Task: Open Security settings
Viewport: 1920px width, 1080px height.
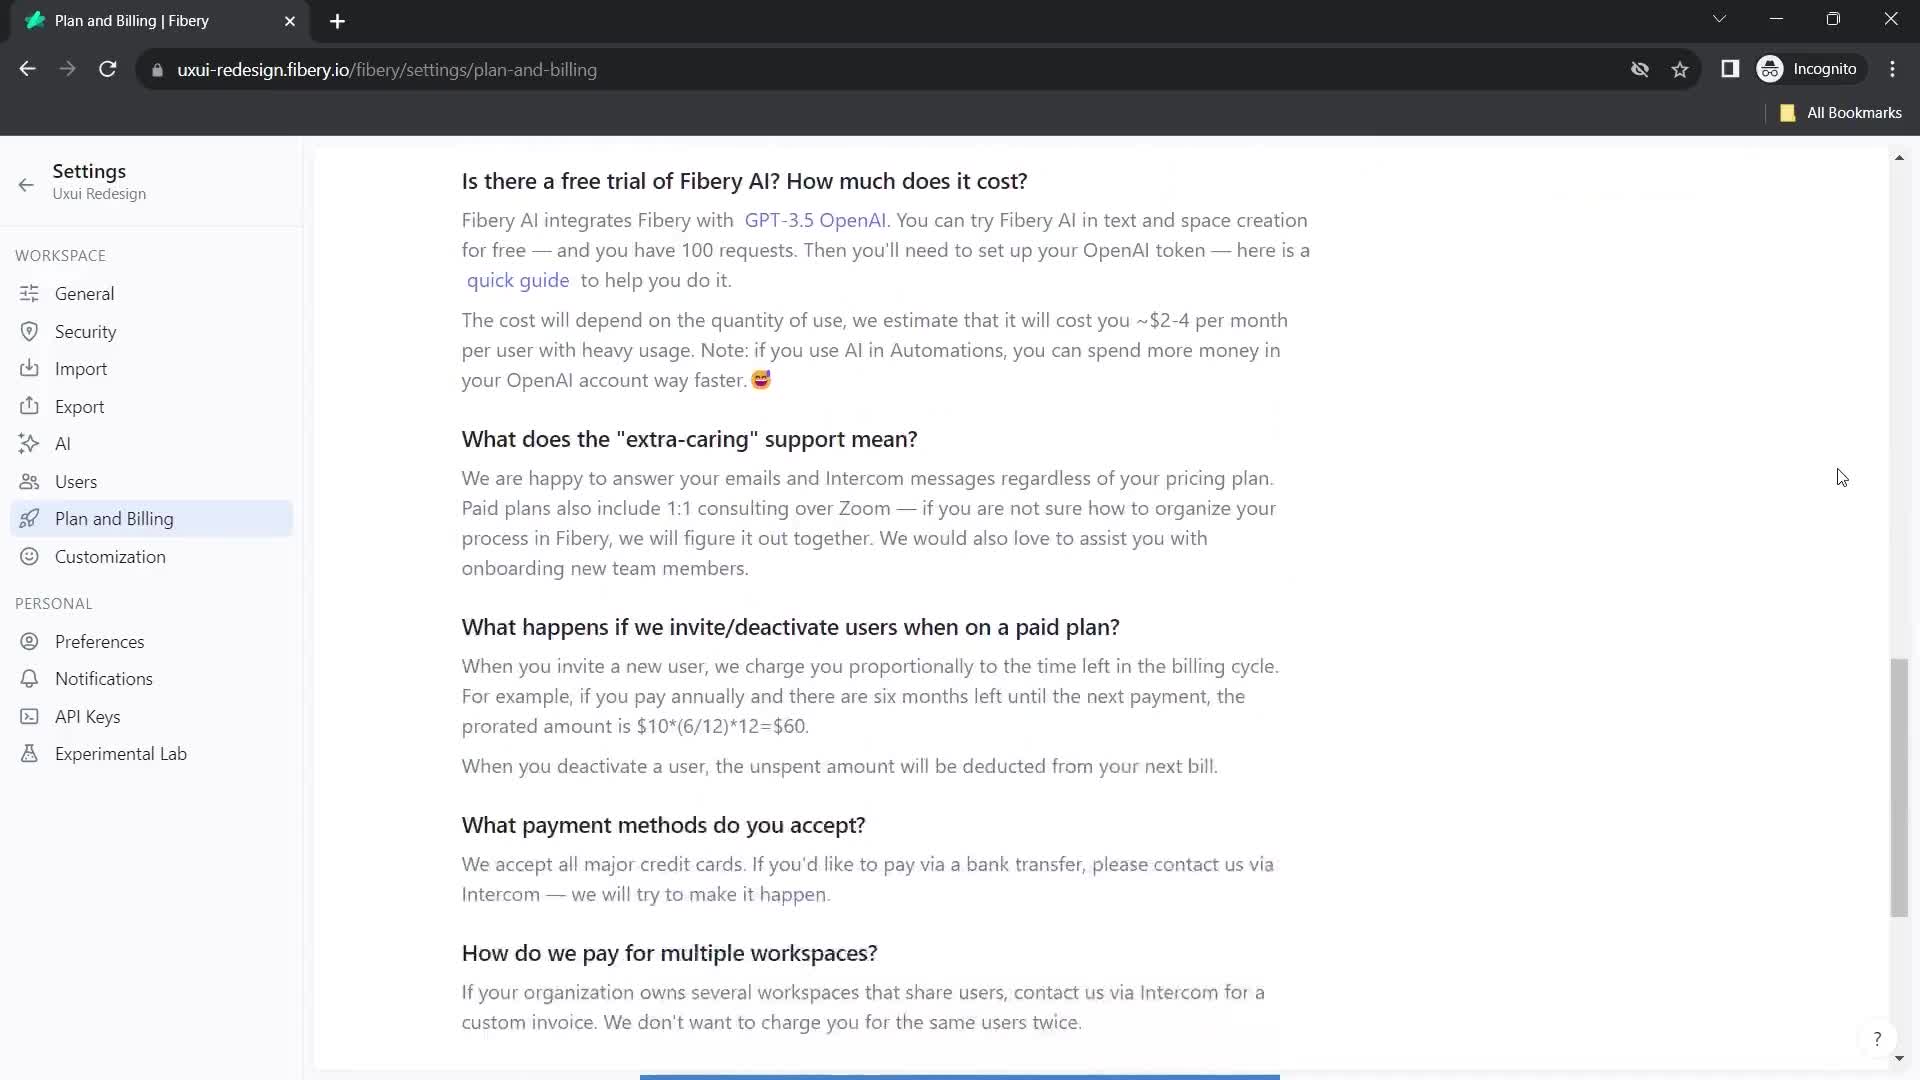Action: click(x=86, y=331)
